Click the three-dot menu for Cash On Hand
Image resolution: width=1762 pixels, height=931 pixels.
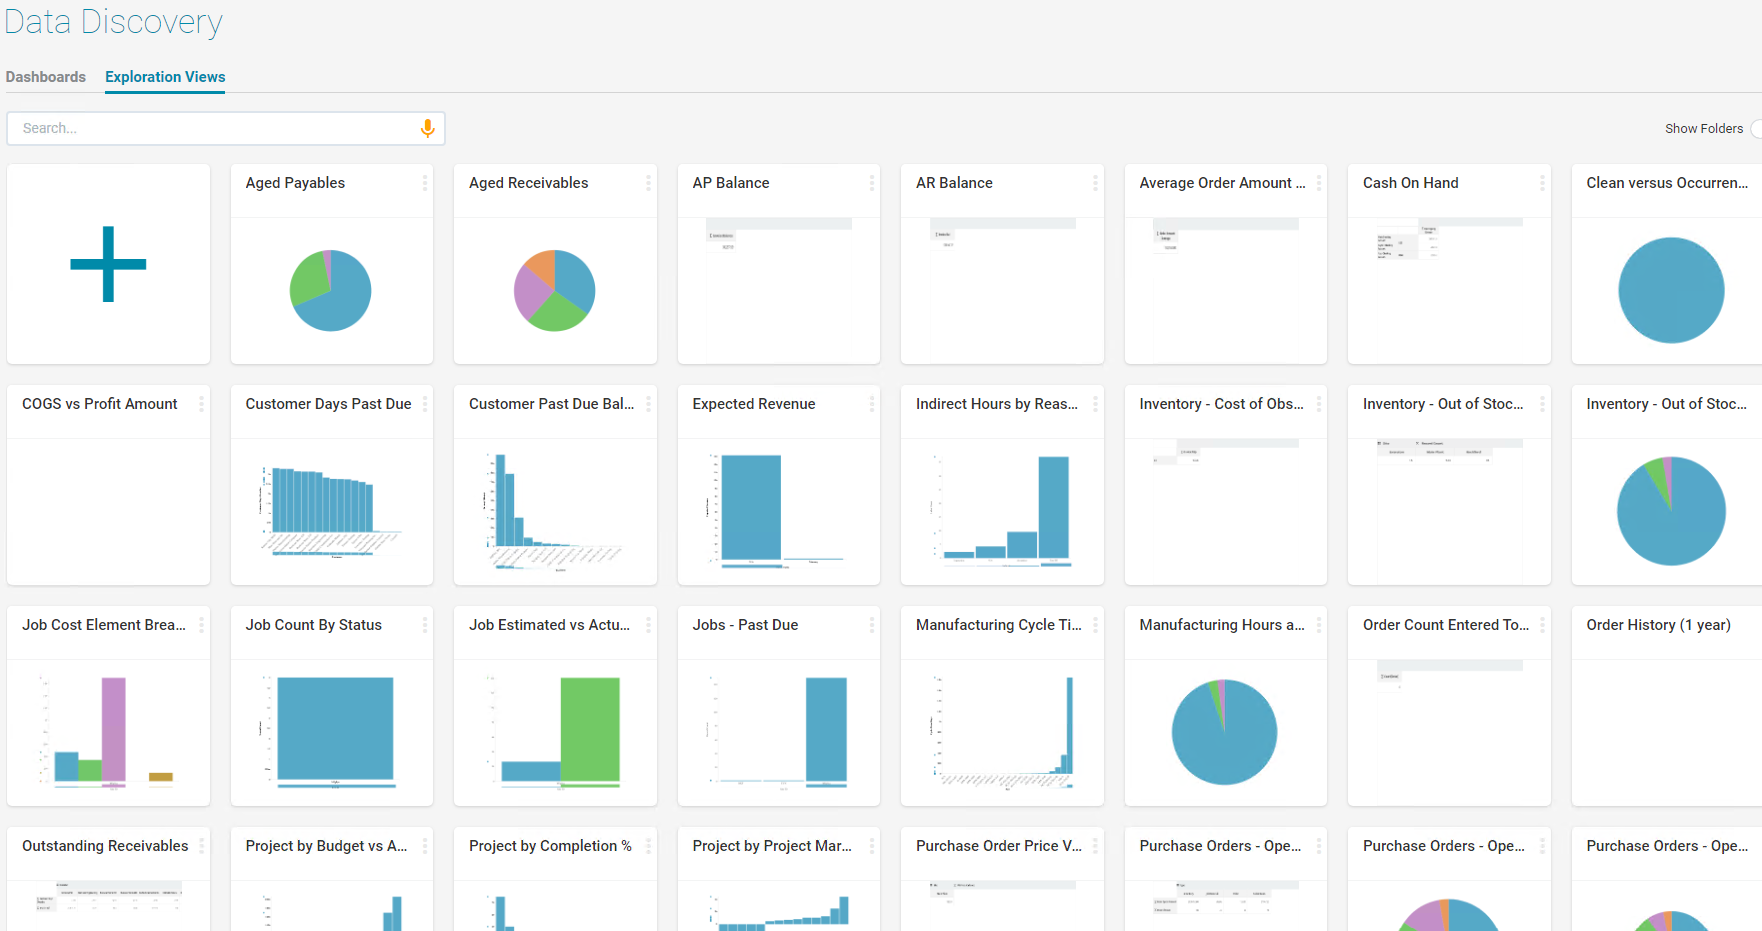point(1542,183)
